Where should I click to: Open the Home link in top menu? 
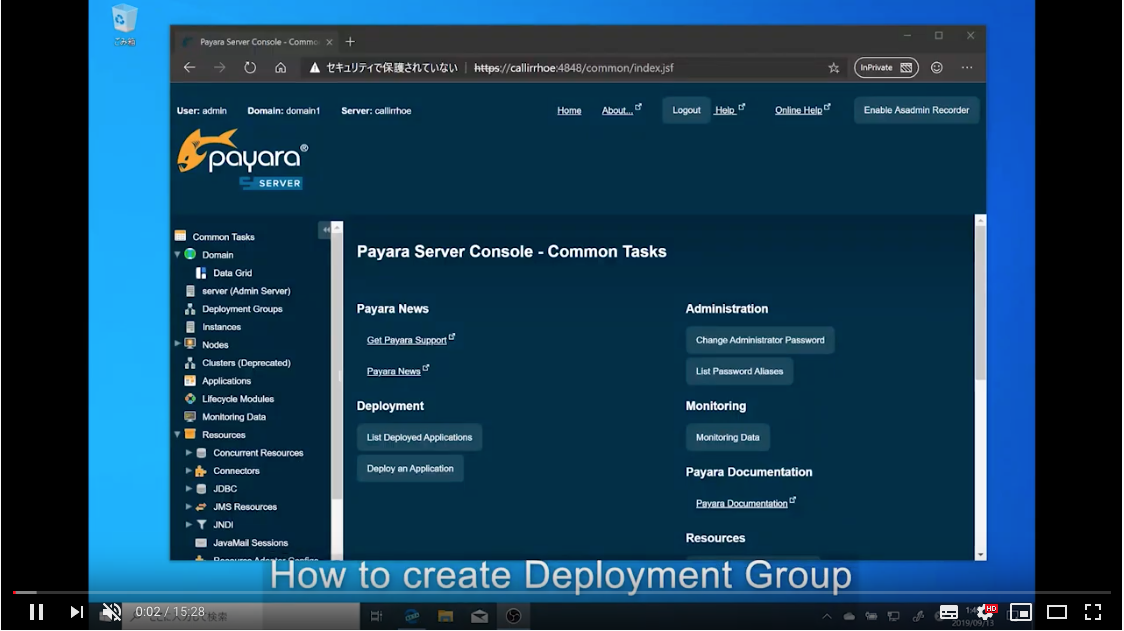click(569, 111)
